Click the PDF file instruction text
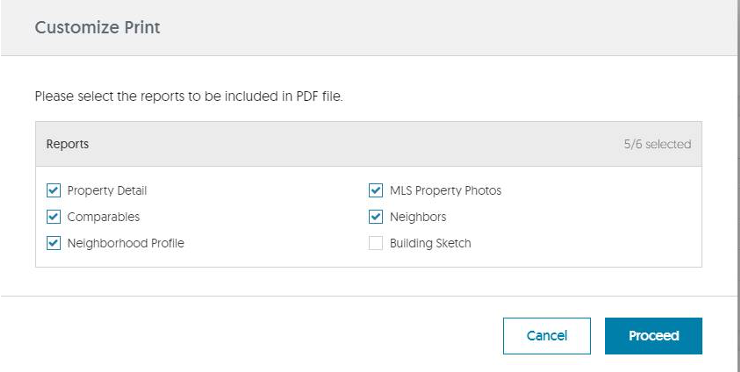This screenshot has width=740, height=372. (189, 96)
